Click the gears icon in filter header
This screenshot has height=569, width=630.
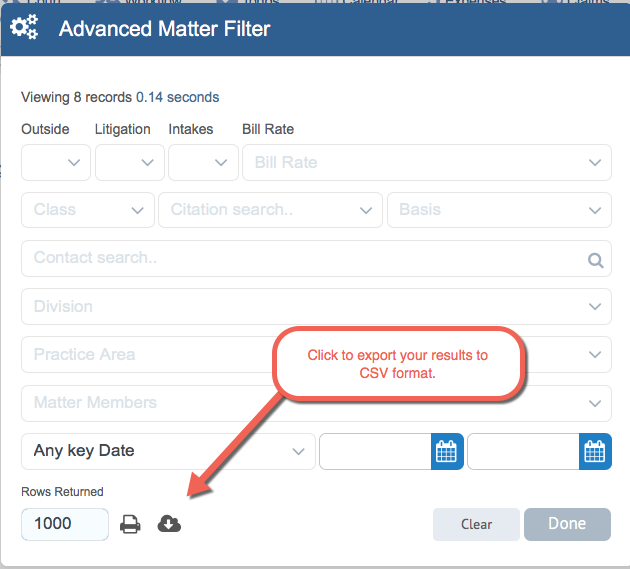tap(24, 27)
